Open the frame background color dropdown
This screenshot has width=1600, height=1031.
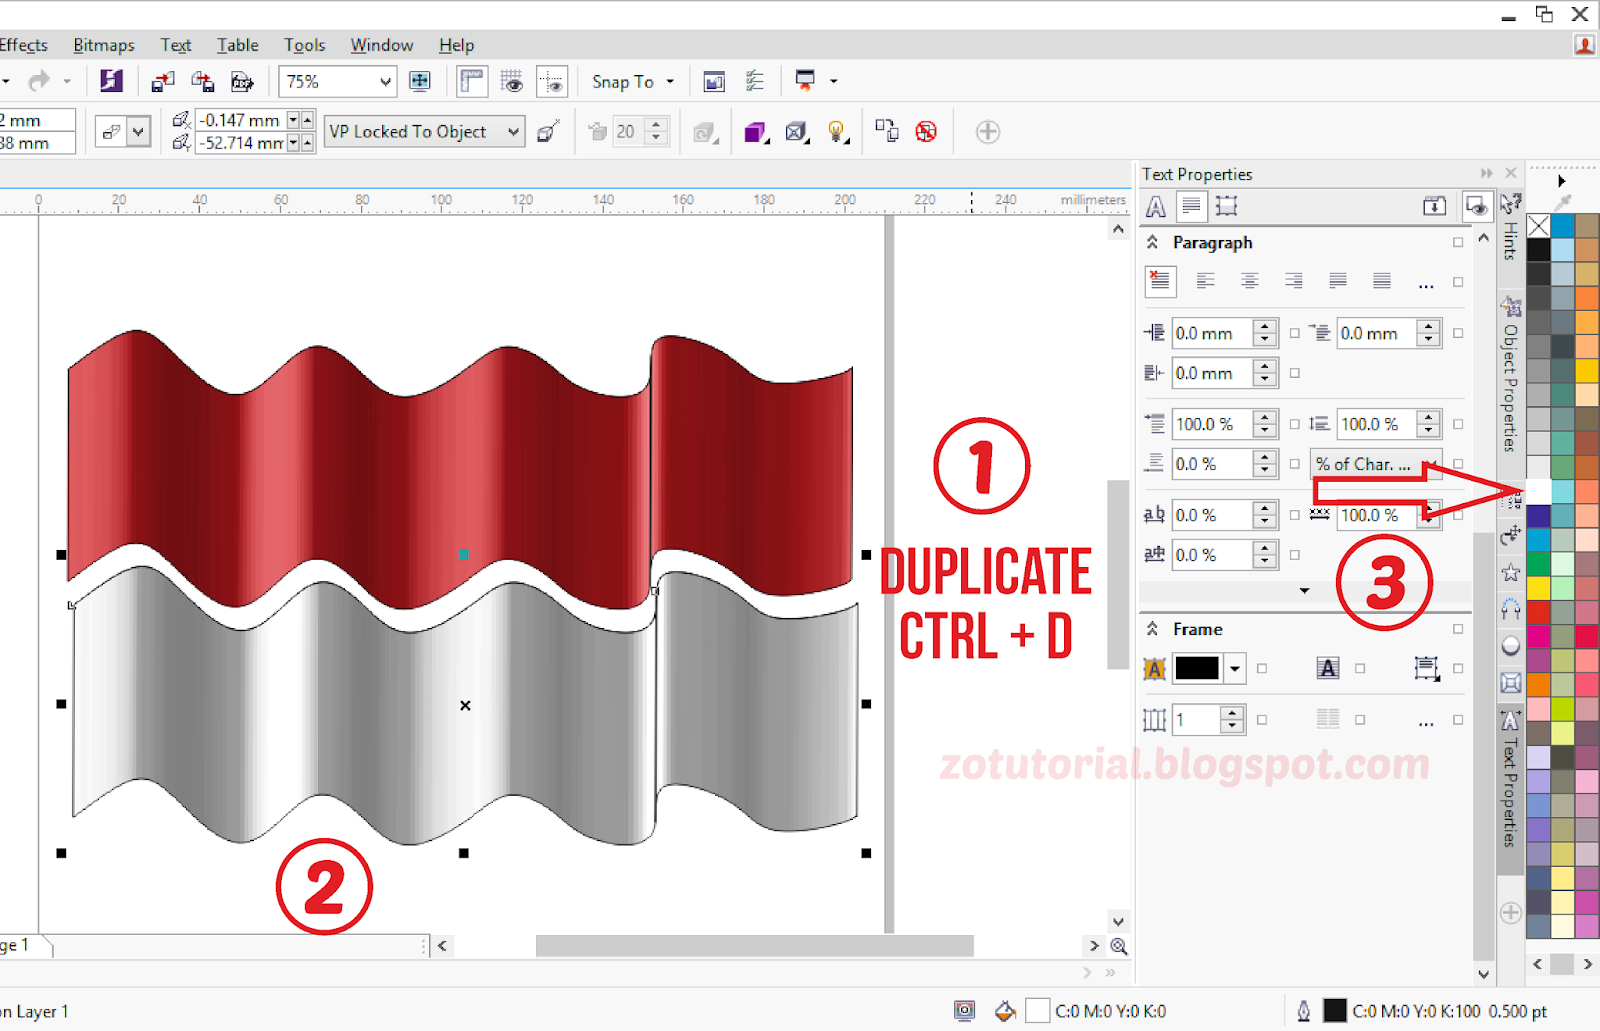[1236, 668]
